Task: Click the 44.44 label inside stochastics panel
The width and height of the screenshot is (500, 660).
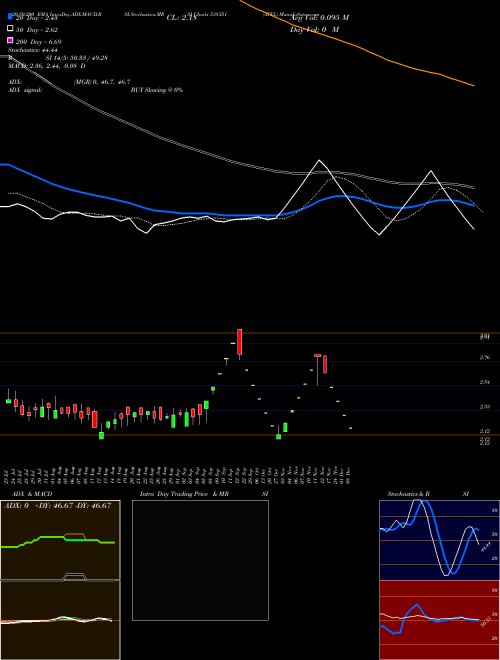Action: pos(486,547)
